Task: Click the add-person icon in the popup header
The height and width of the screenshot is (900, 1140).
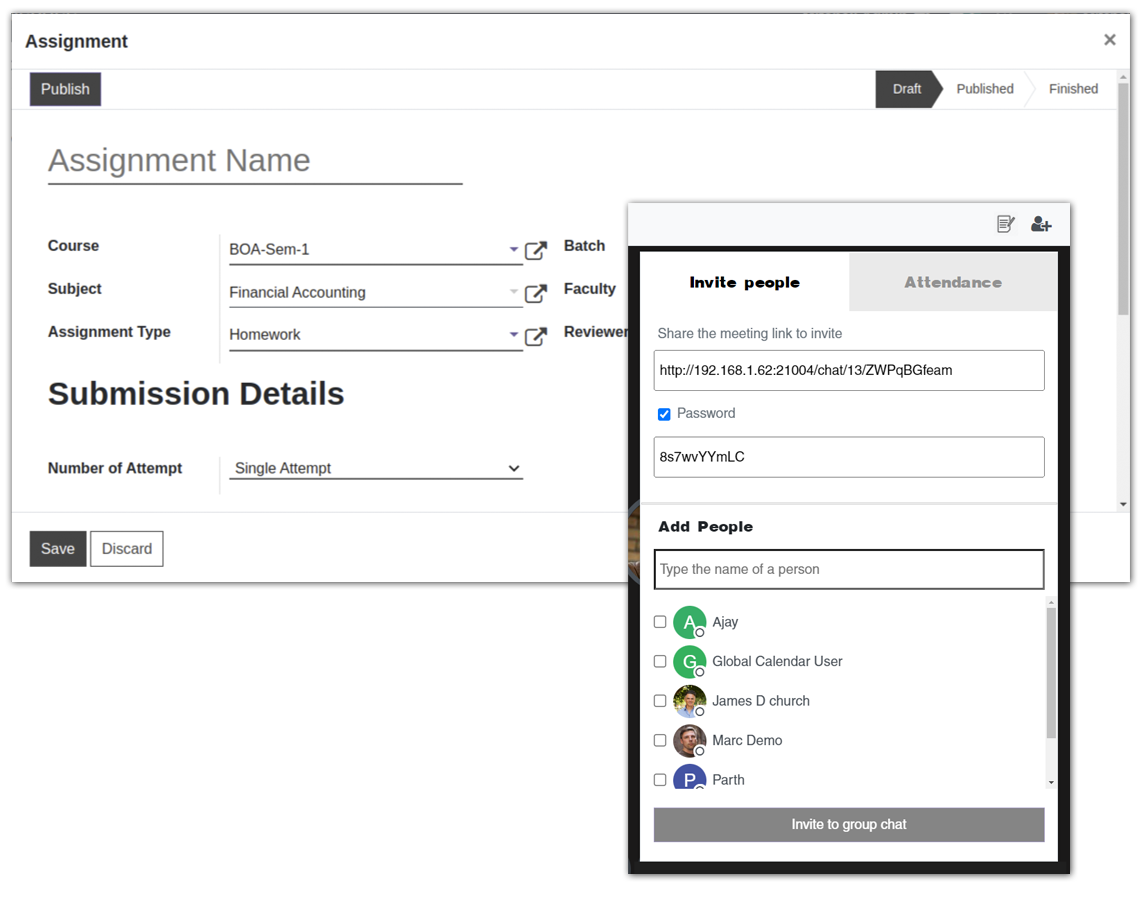Action: tap(1041, 225)
